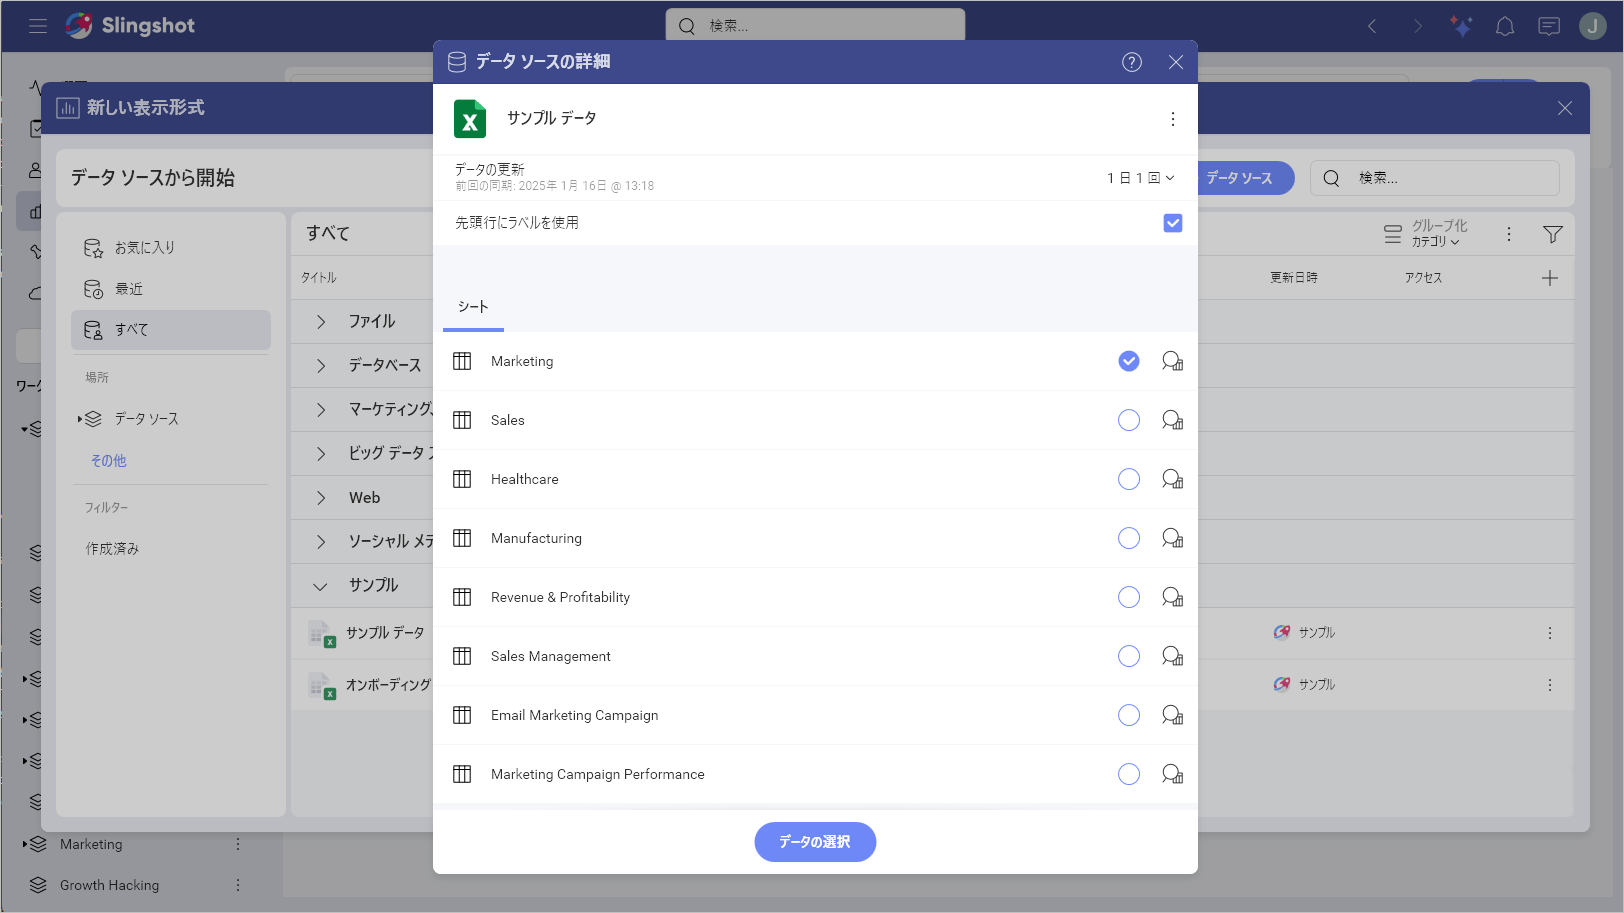1624x913 pixels.
Task: Open help in data source details dialog
Action: [x=1132, y=62]
